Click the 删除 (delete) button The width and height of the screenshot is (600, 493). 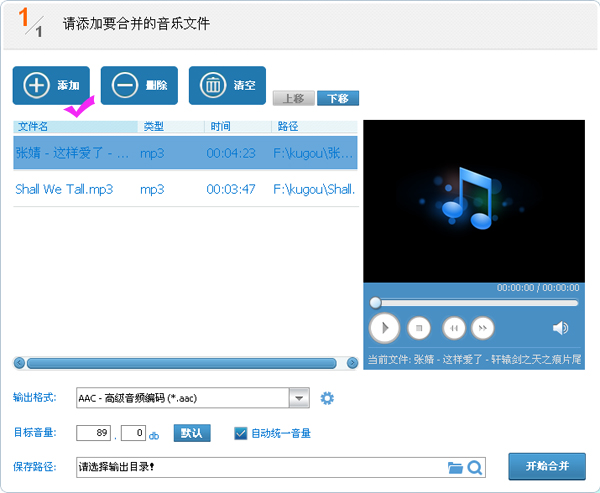139,85
